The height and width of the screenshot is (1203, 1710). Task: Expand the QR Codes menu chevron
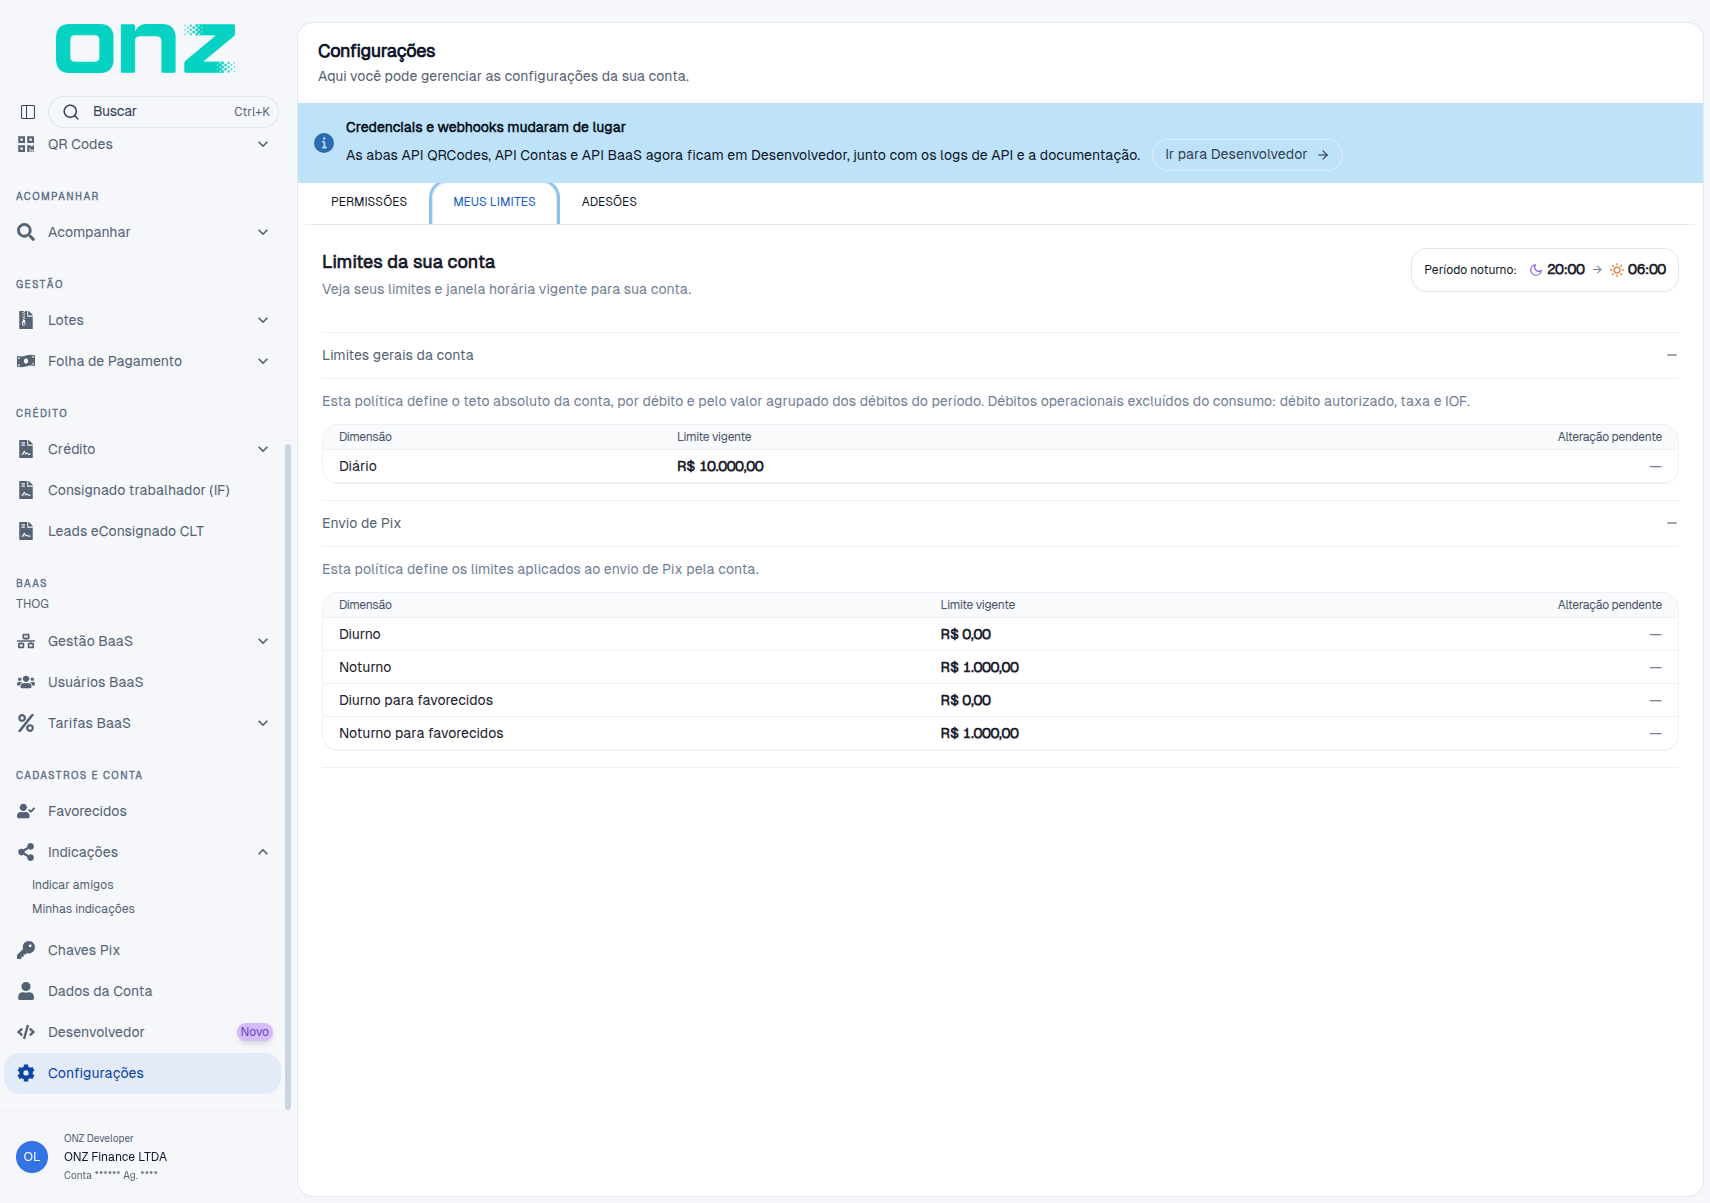pyautogui.click(x=263, y=144)
